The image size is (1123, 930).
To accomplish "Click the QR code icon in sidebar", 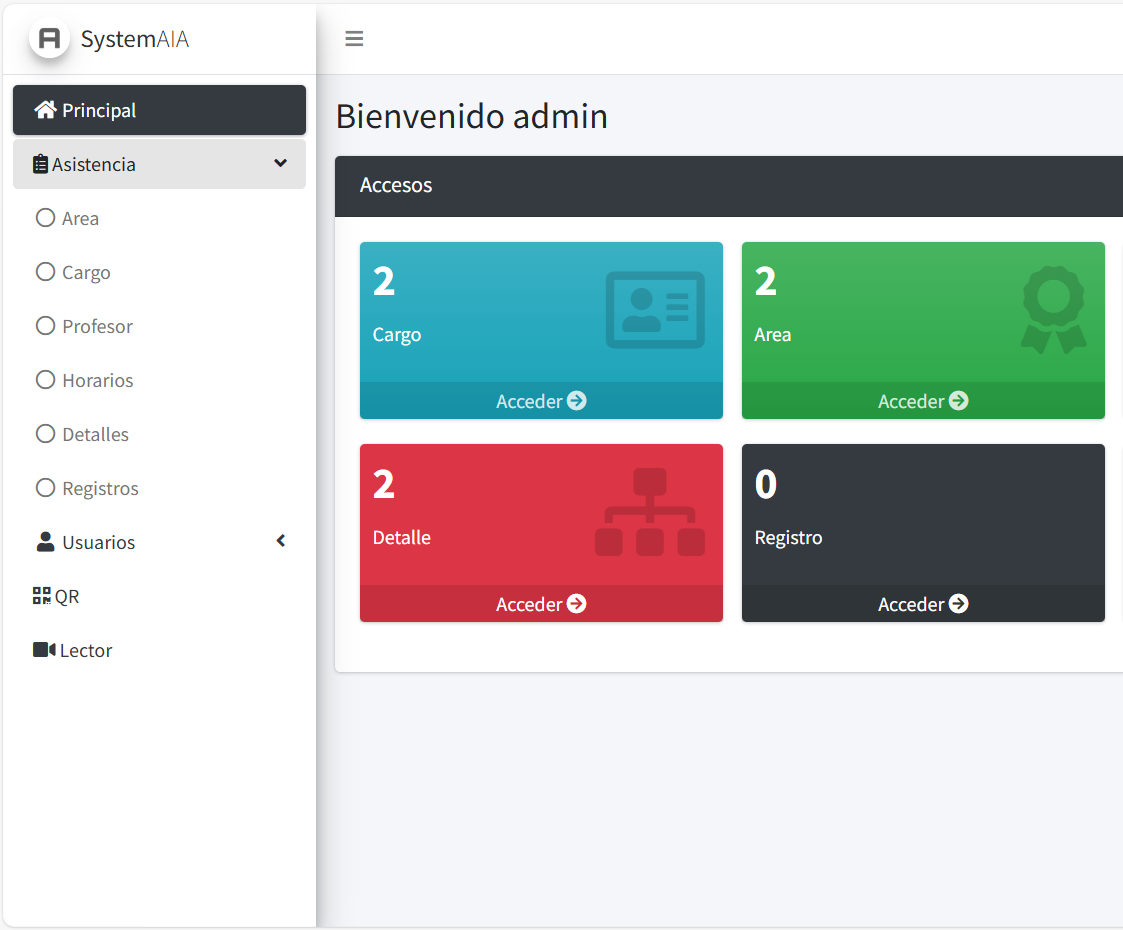I will click(41, 596).
